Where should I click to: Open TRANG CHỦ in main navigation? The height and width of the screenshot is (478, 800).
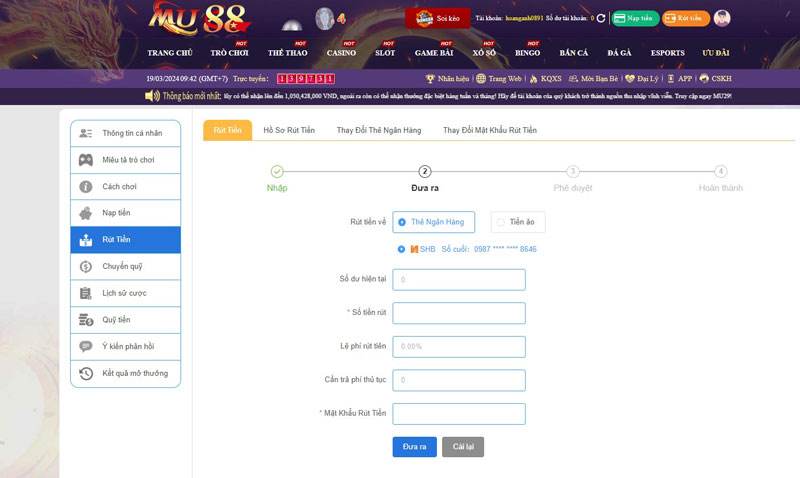170,53
